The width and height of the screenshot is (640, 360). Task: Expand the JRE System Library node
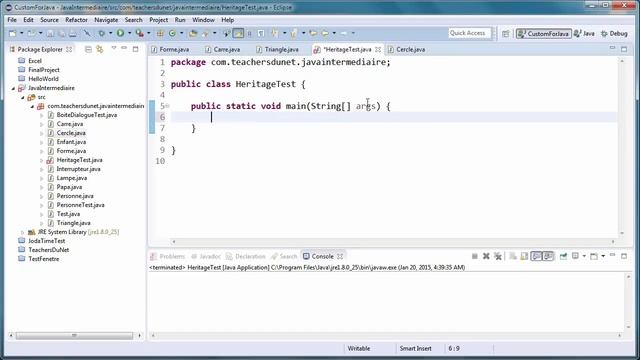[x=22, y=232]
